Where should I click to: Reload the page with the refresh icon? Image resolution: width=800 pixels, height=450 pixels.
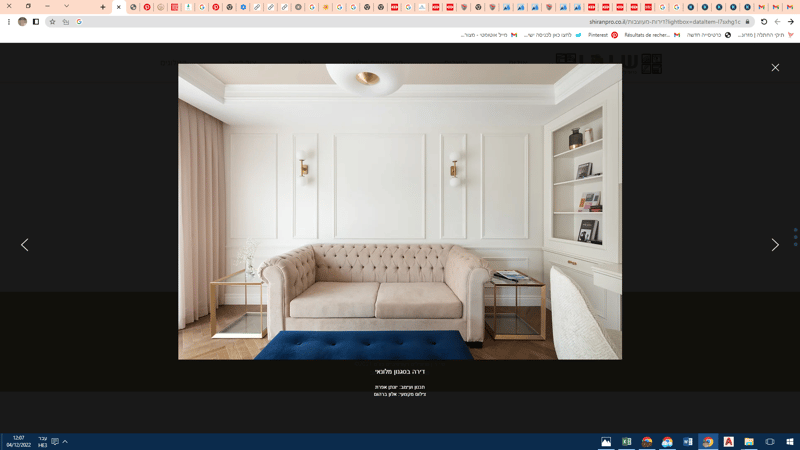pos(764,22)
